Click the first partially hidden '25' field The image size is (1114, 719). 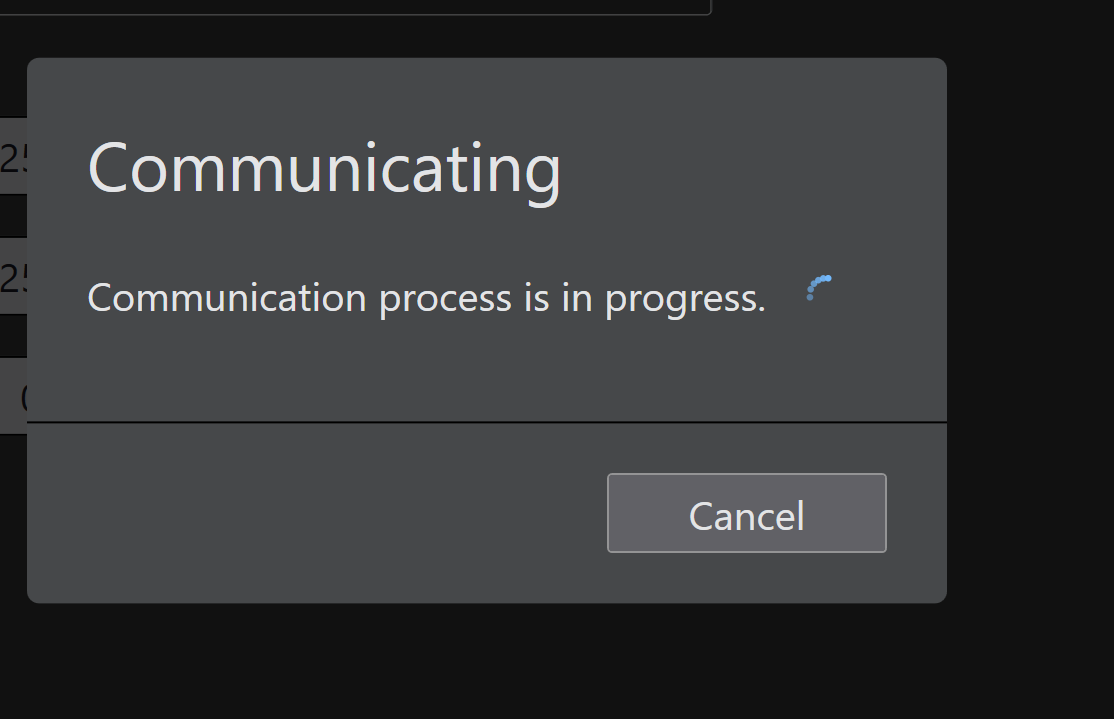tap(13, 157)
